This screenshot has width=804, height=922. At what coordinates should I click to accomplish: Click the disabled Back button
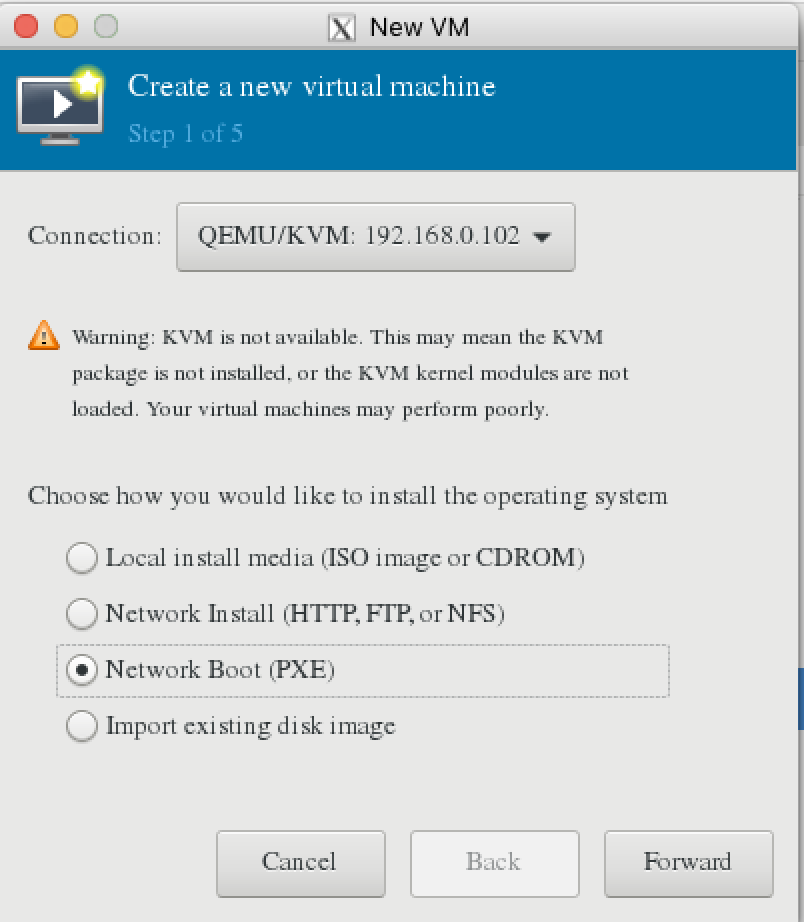point(495,863)
